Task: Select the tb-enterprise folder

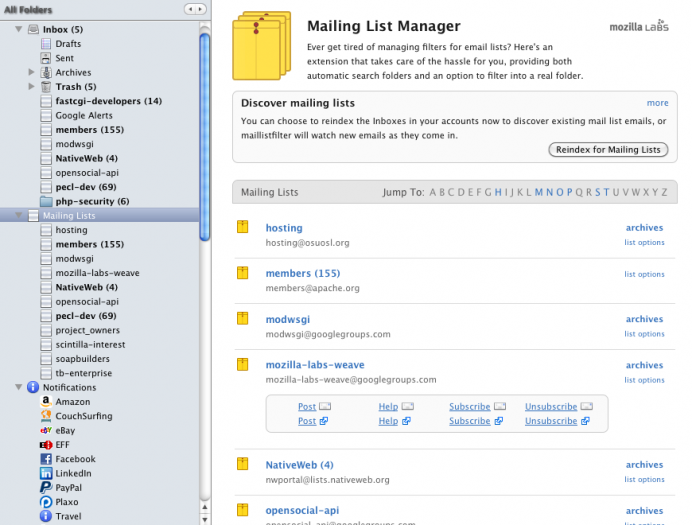Action: pos(83,373)
